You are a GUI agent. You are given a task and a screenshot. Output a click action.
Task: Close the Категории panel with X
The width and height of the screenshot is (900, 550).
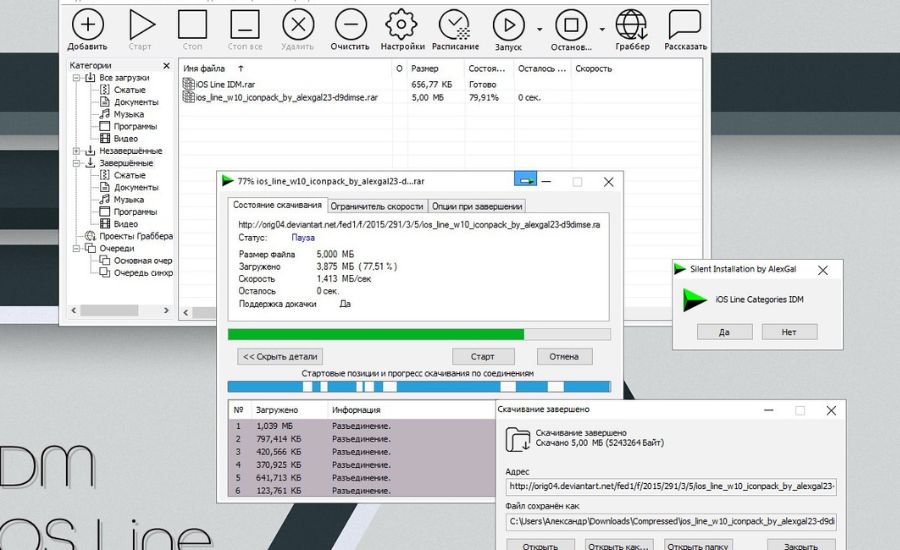(166, 65)
